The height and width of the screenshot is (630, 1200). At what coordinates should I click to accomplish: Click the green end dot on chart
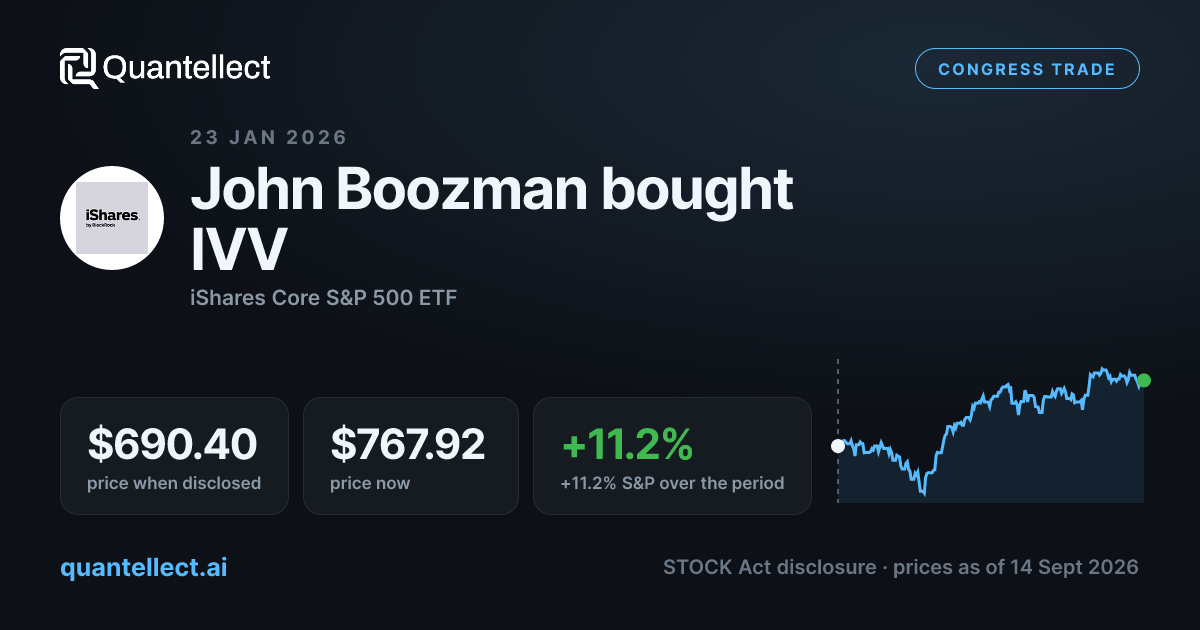[x=1144, y=380]
